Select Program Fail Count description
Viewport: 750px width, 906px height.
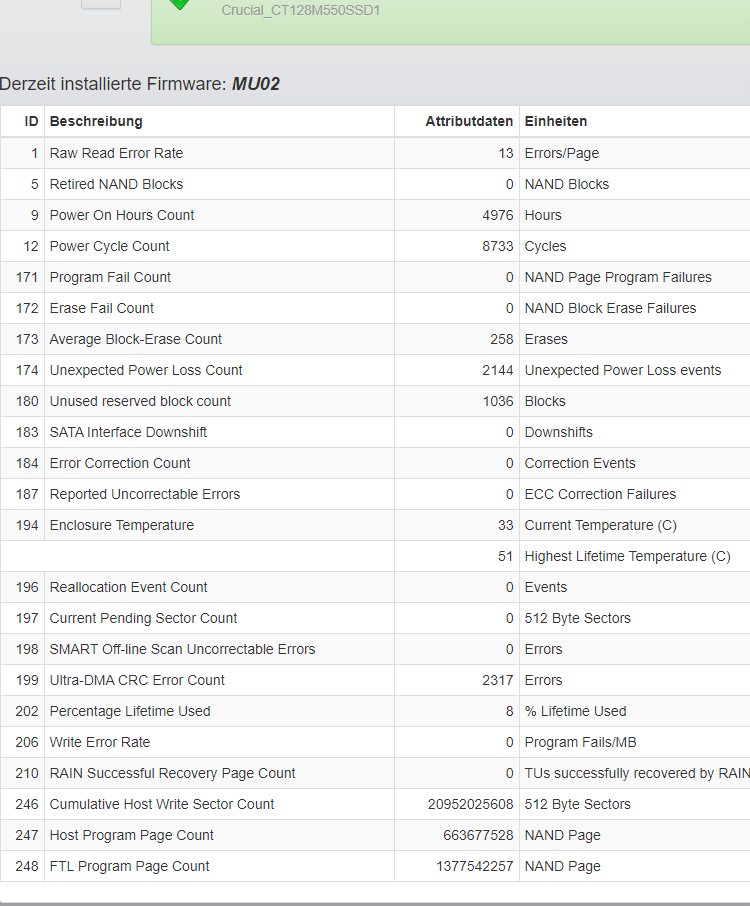(110, 277)
